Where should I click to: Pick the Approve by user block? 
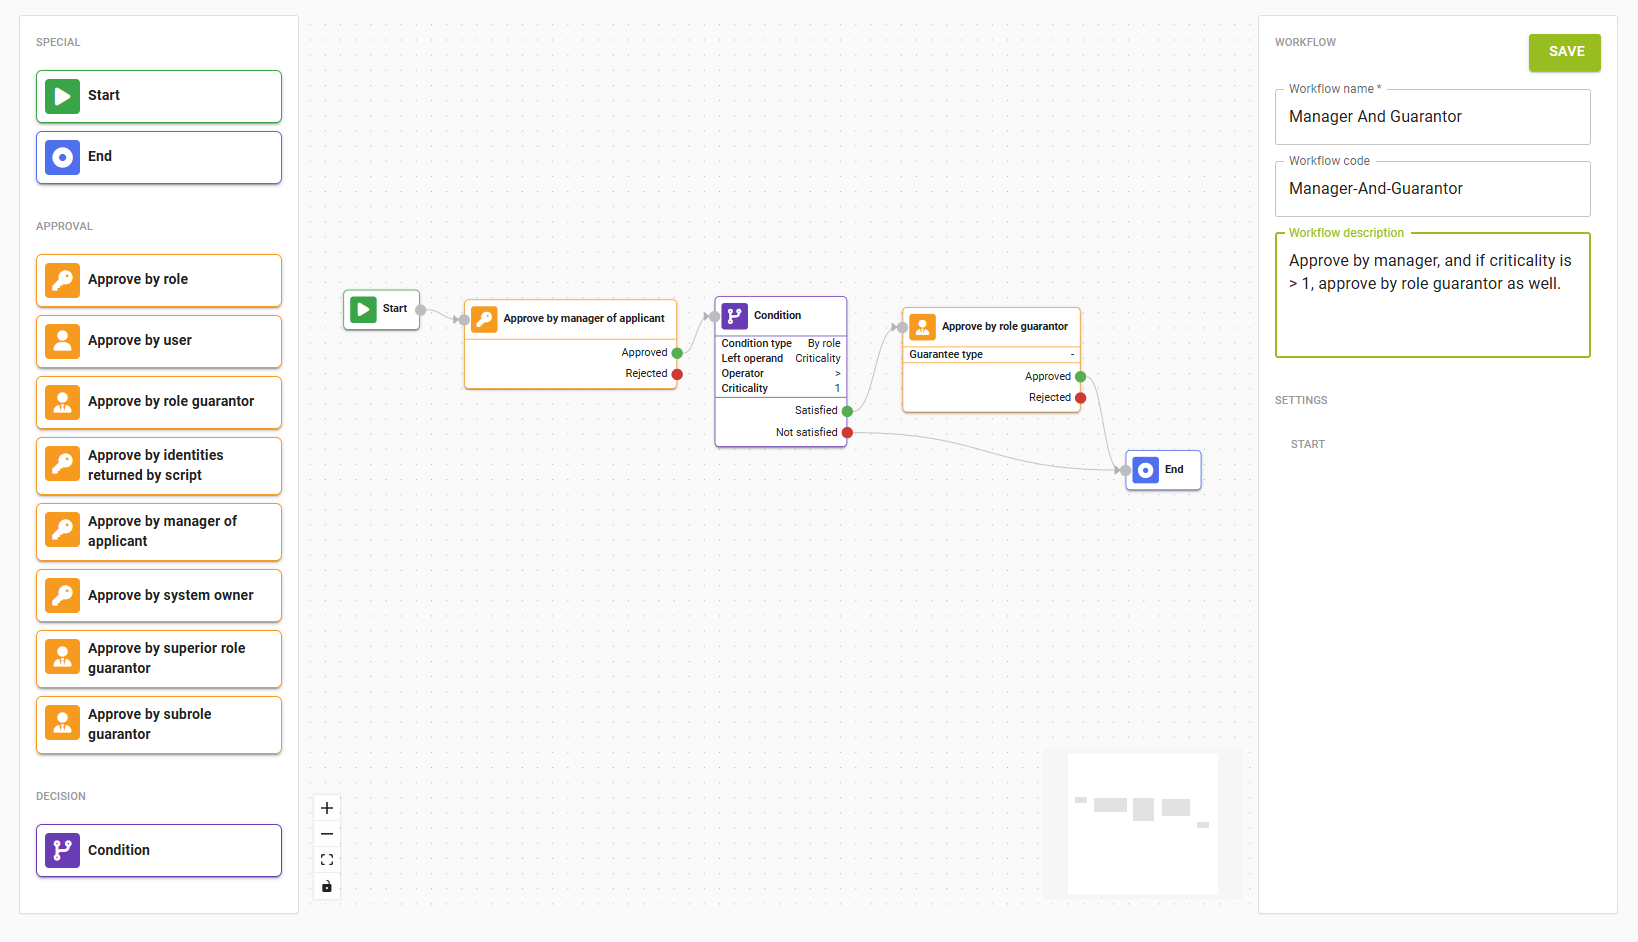click(159, 341)
